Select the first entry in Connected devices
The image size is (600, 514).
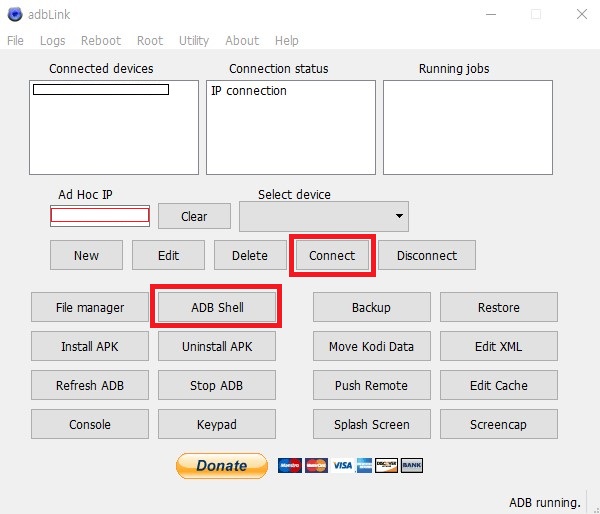tap(101, 90)
